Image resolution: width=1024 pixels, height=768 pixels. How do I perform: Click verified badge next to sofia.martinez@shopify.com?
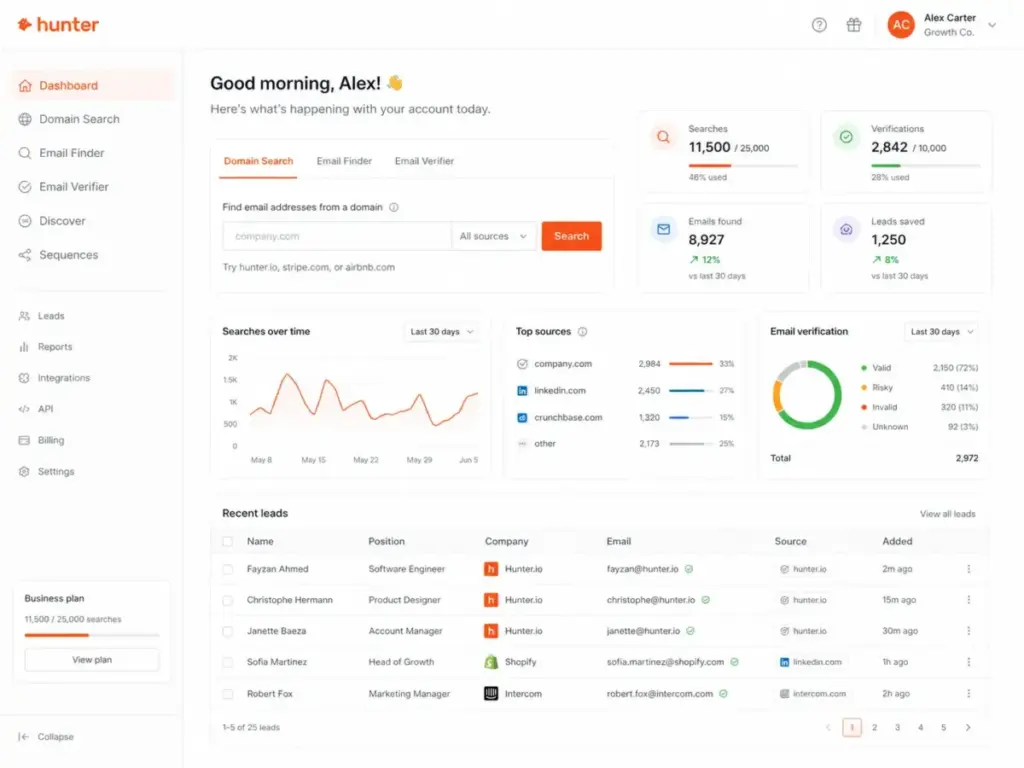click(x=735, y=662)
